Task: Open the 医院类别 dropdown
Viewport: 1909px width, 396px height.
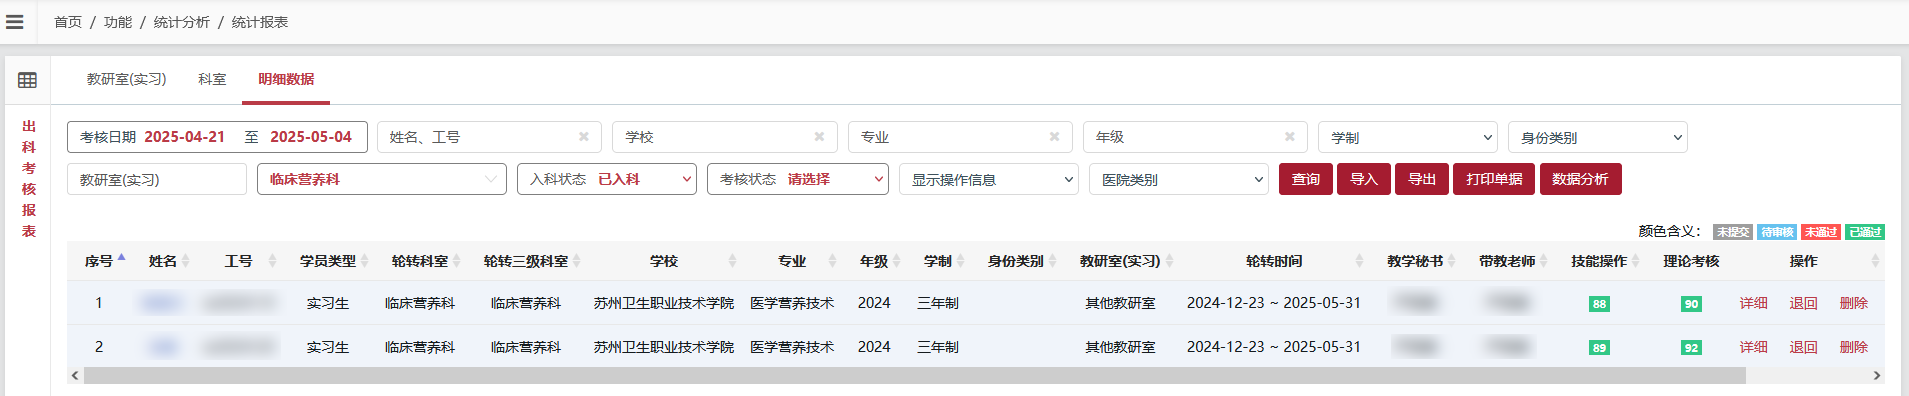Action: click(x=1179, y=179)
